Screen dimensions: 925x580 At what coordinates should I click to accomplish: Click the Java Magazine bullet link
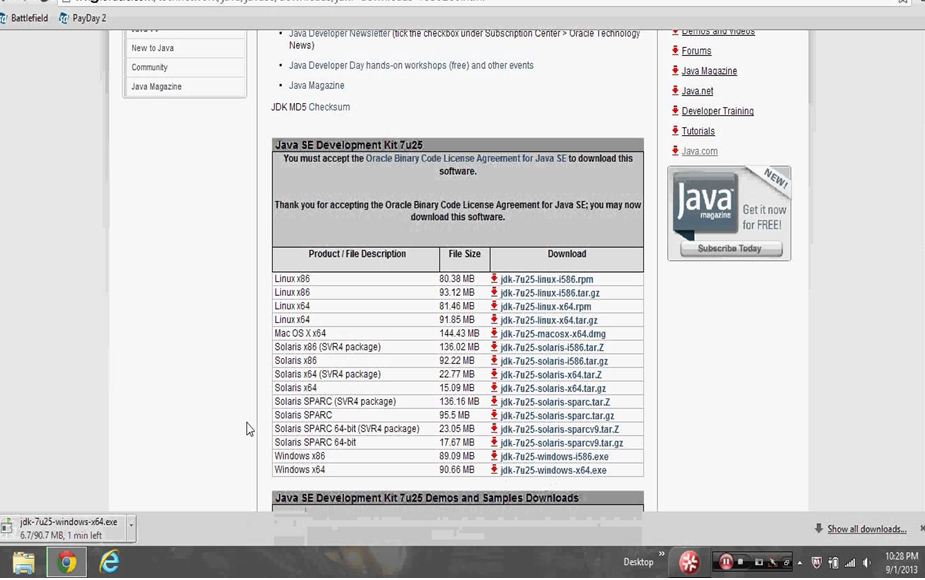point(316,86)
